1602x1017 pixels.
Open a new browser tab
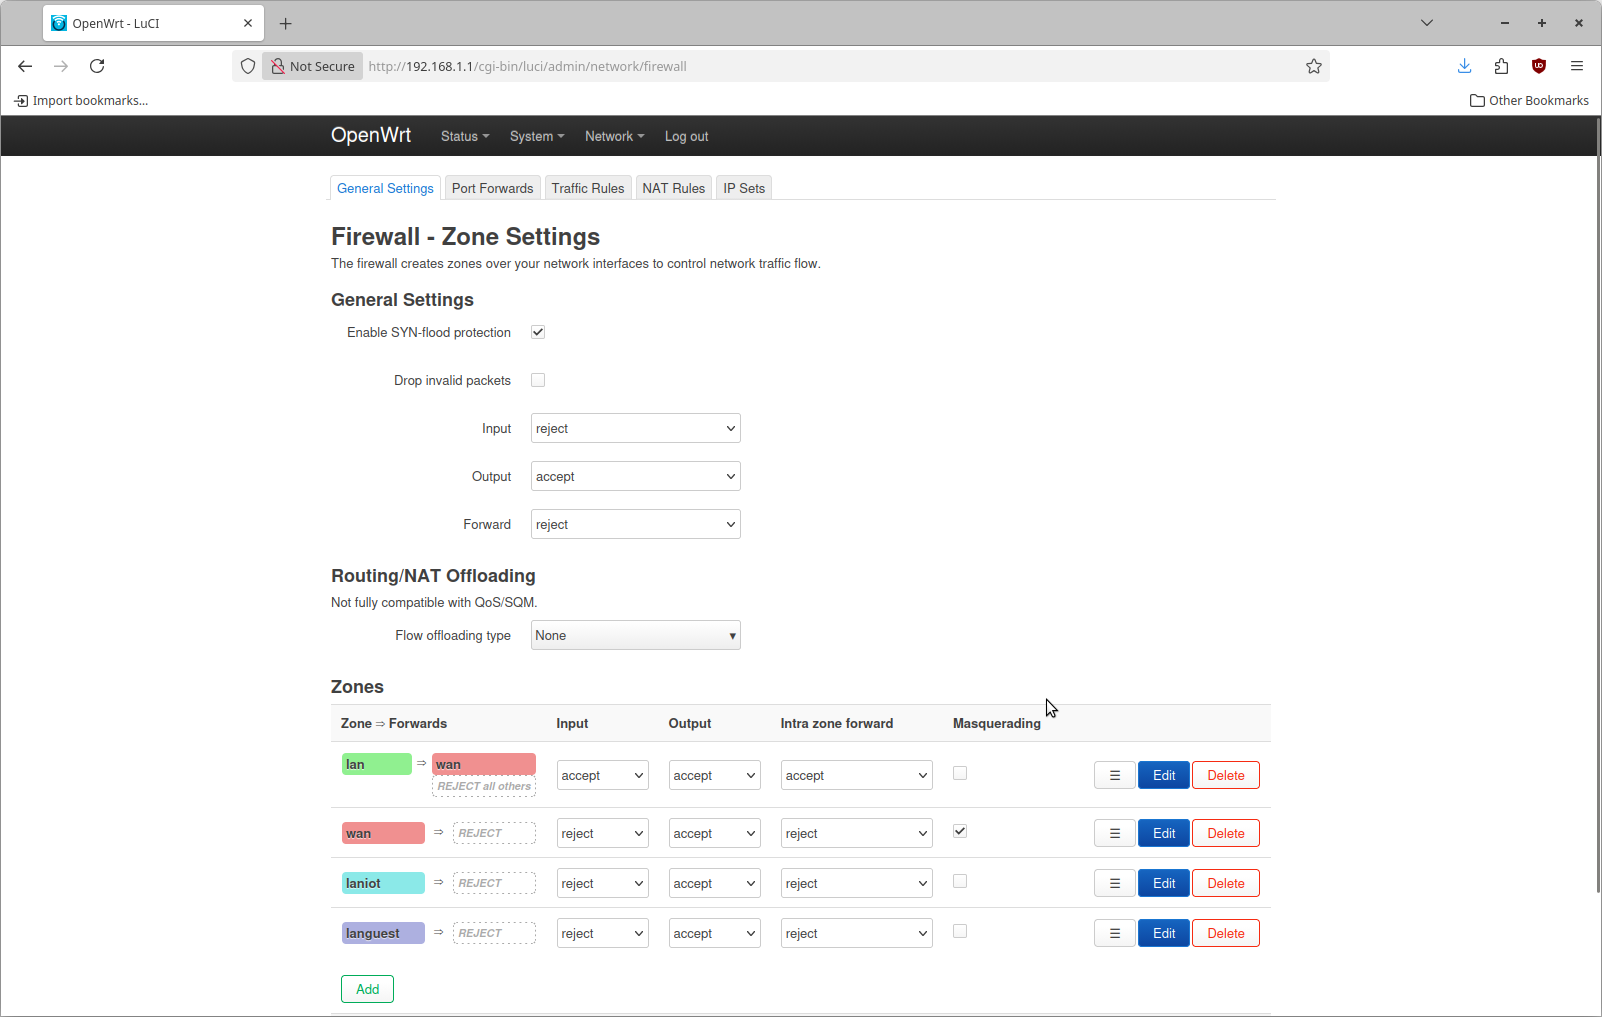[286, 23]
